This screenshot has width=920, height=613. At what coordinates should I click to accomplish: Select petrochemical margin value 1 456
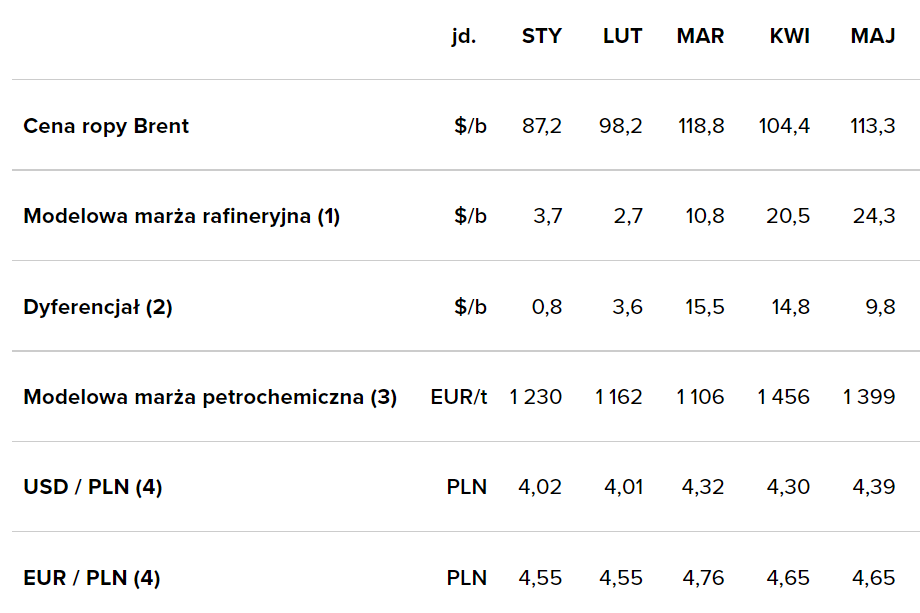click(x=783, y=397)
